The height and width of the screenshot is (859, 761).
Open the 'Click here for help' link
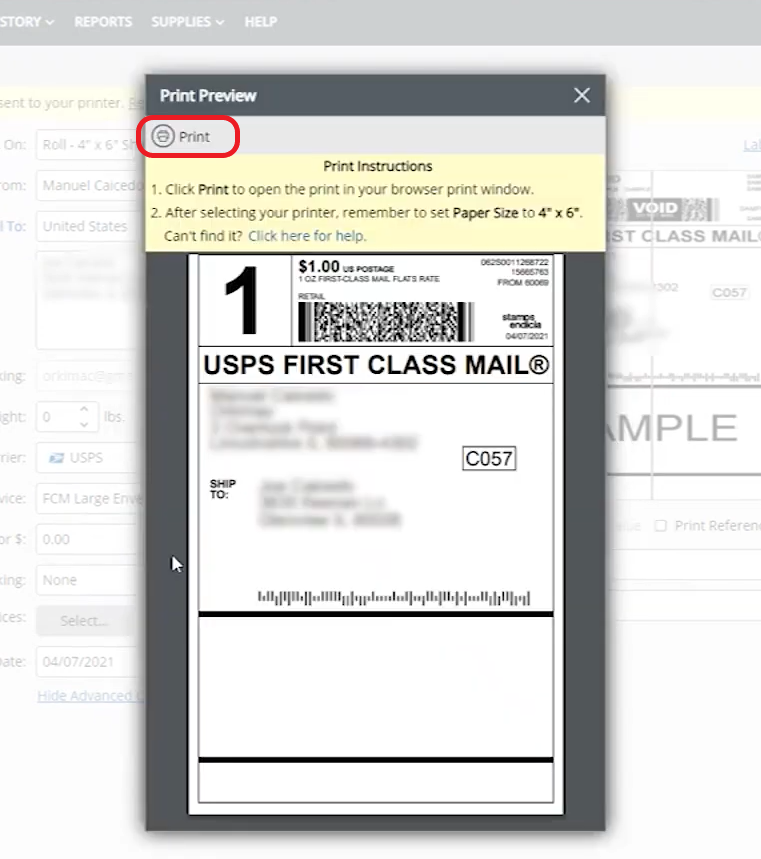click(x=307, y=236)
